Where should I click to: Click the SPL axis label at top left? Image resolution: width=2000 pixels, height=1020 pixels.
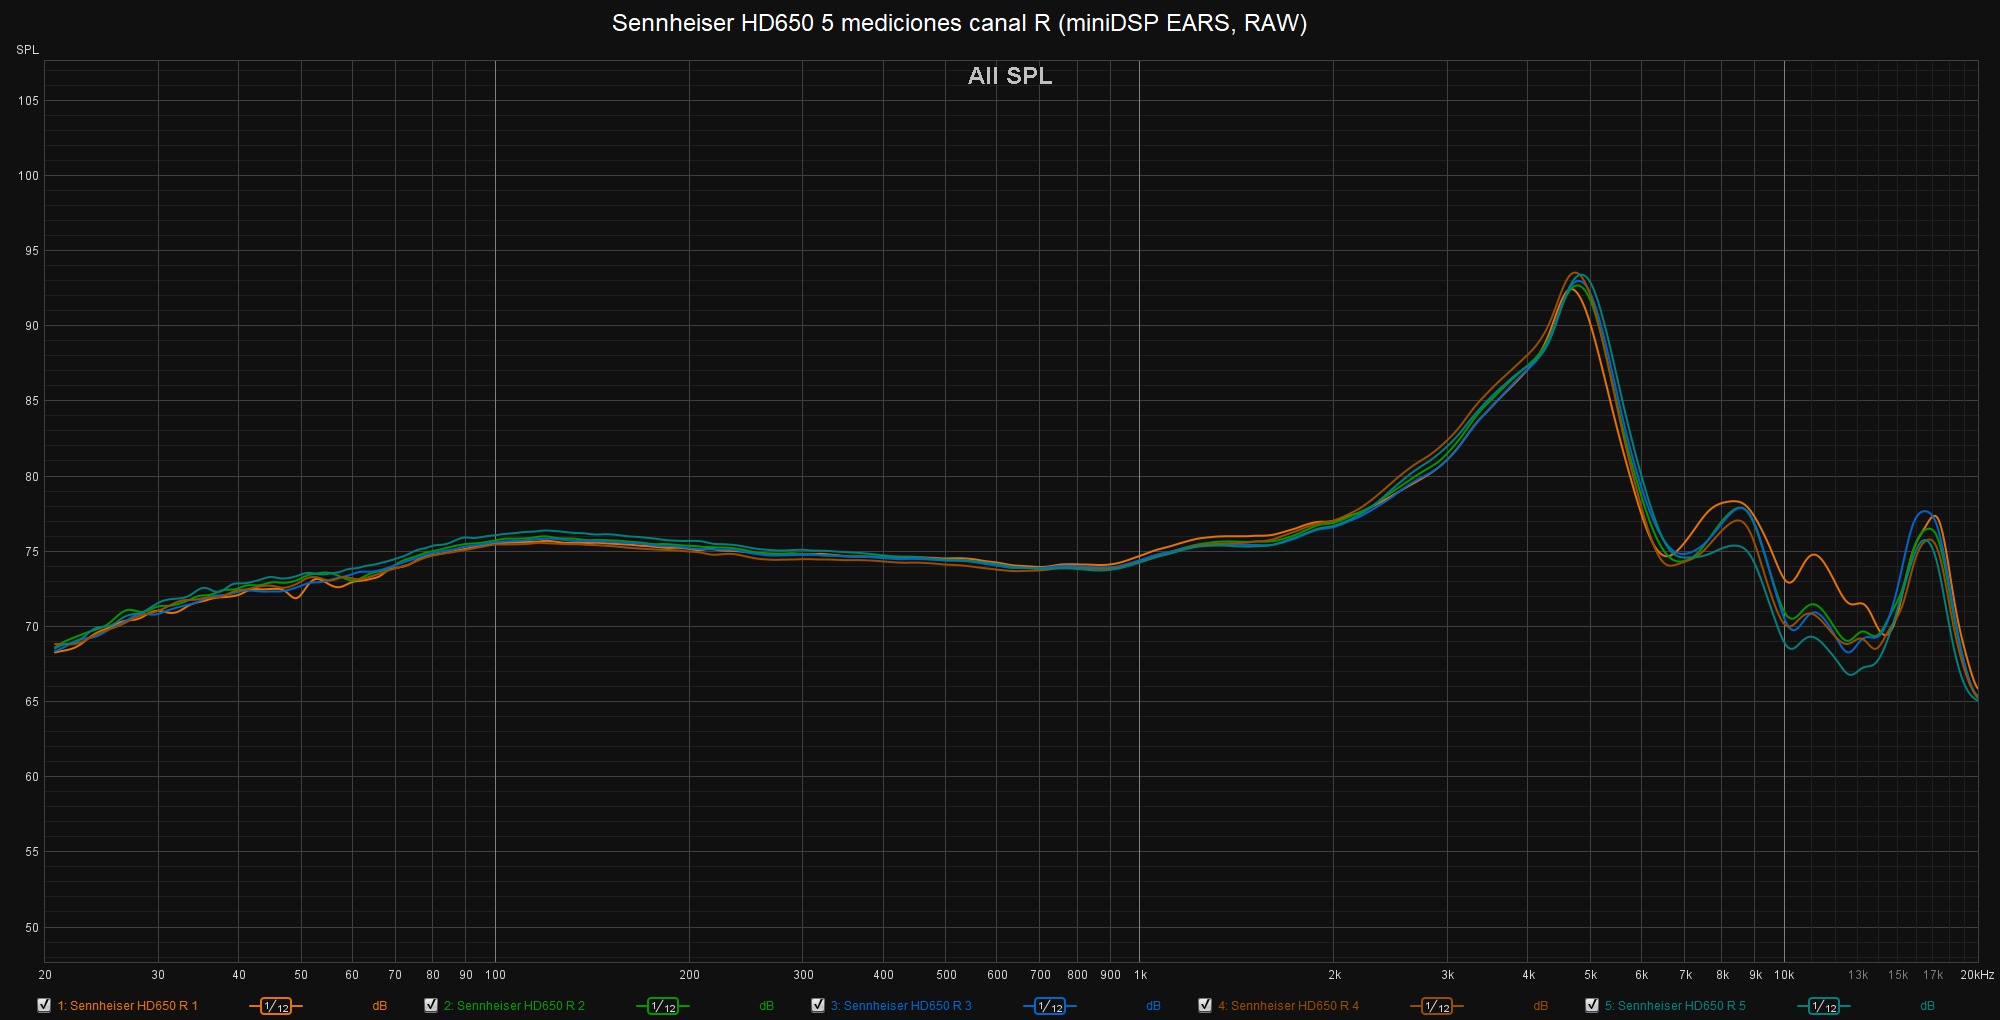(27, 50)
